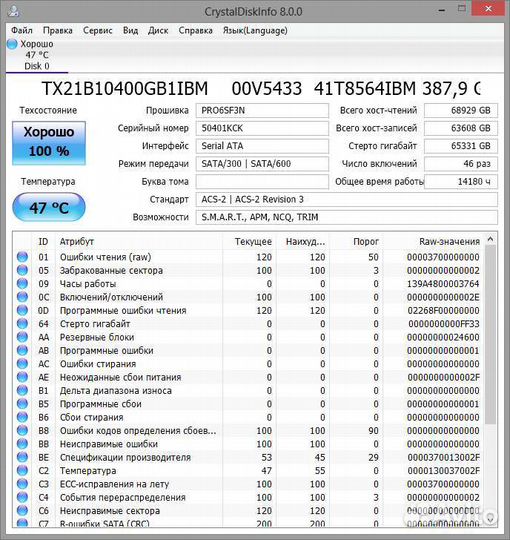Click the Возможности field S.M.A.R.T., APM, NCQ, TRIM

click(347, 217)
